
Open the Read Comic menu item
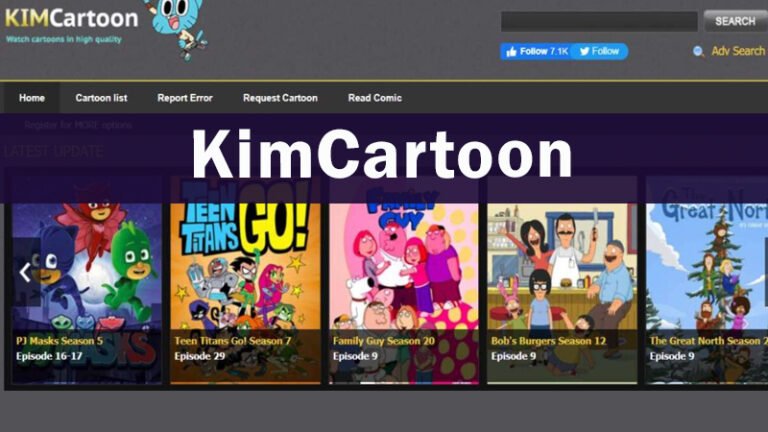pyautogui.click(x=375, y=98)
